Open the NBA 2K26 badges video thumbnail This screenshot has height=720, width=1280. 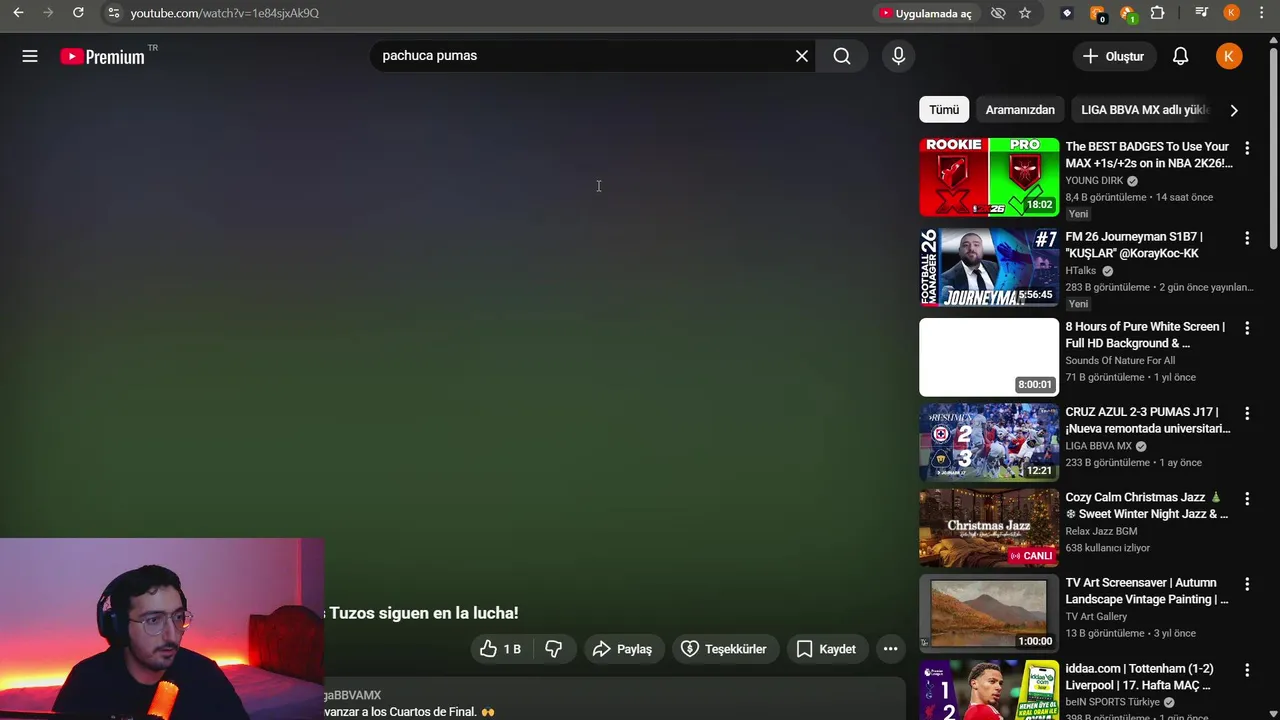click(989, 177)
